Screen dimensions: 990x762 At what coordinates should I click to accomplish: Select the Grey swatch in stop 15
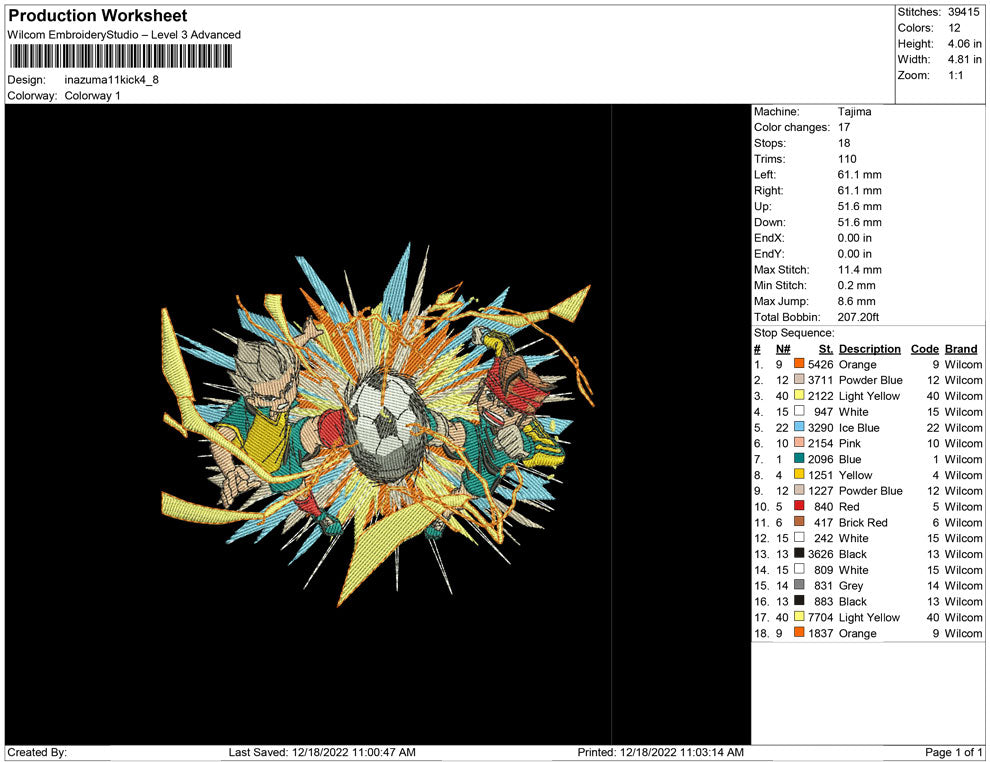(x=799, y=586)
